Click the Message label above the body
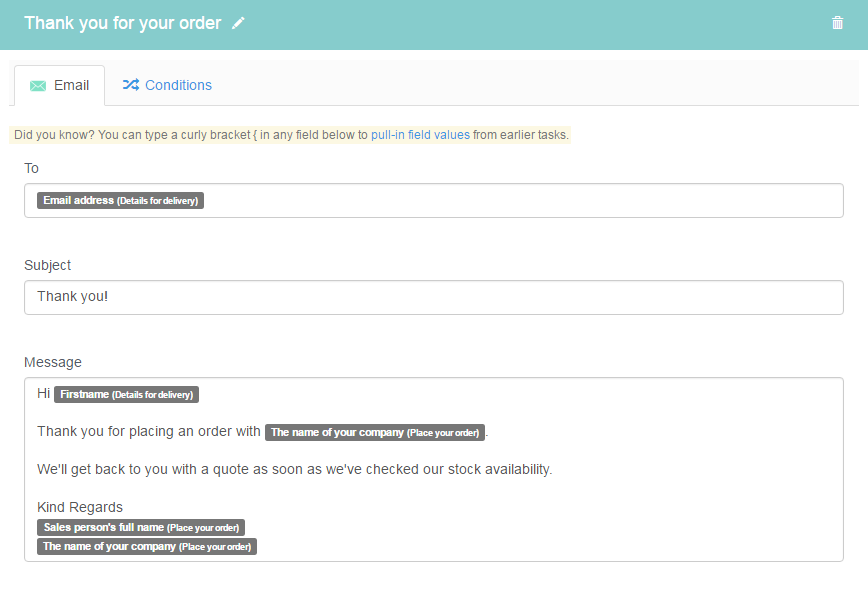 click(x=53, y=362)
